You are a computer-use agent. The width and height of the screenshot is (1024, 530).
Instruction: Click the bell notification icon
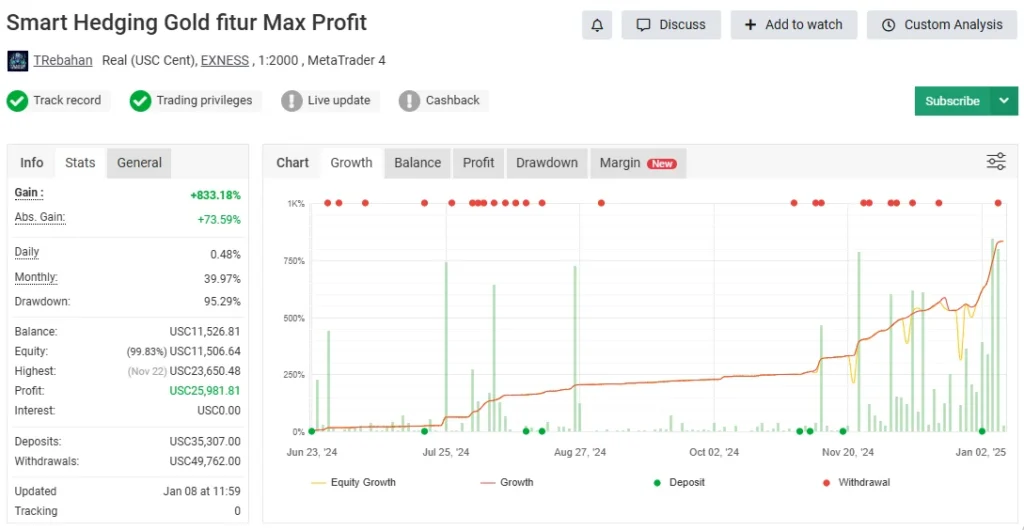tap(597, 25)
